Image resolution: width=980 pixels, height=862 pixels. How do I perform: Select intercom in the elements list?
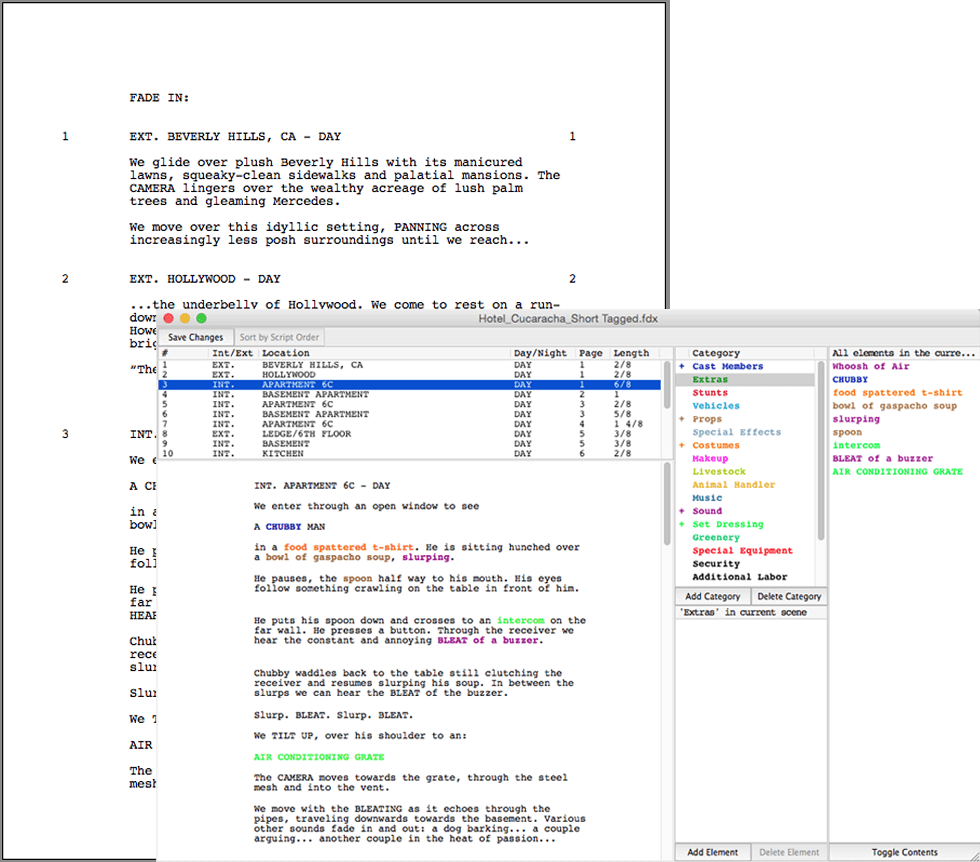[856, 445]
